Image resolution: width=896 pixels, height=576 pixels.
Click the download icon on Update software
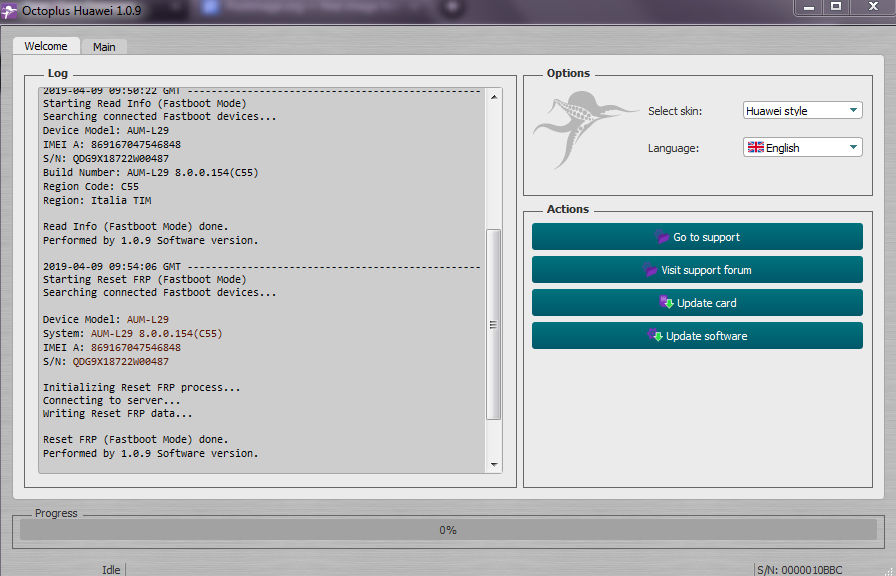tap(654, 335)
